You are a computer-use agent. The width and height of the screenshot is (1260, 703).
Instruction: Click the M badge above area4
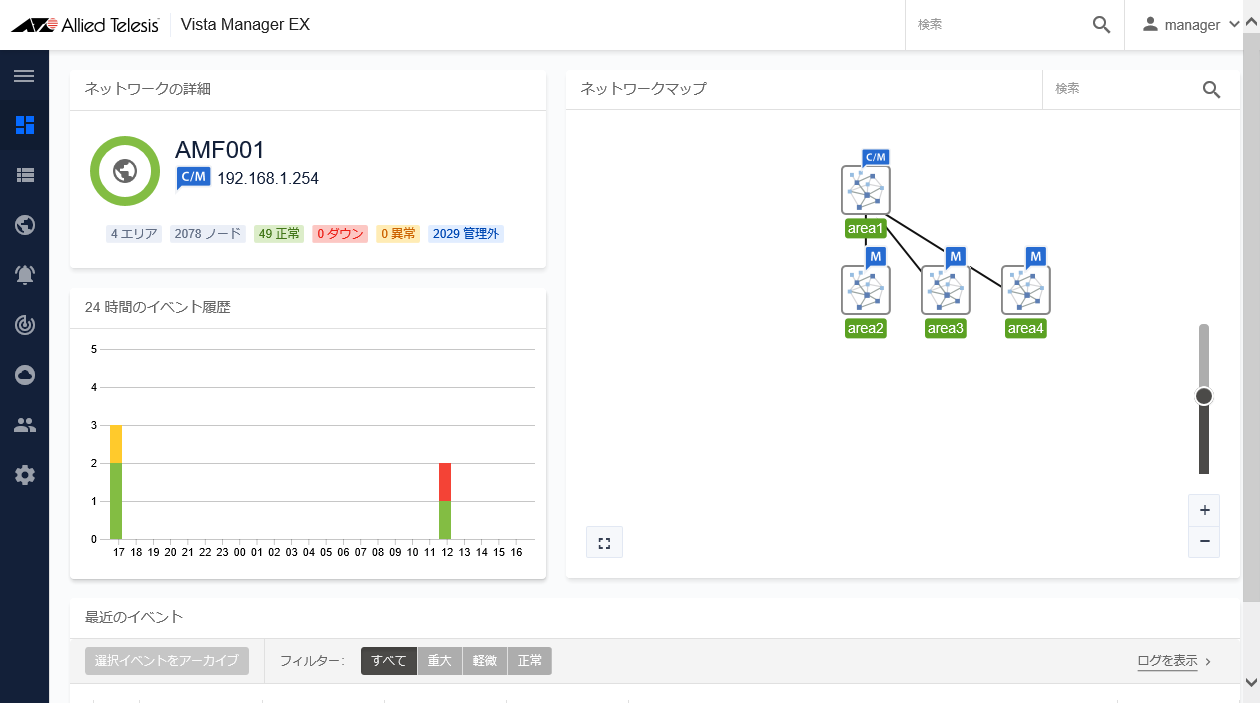click(1035, 256)
